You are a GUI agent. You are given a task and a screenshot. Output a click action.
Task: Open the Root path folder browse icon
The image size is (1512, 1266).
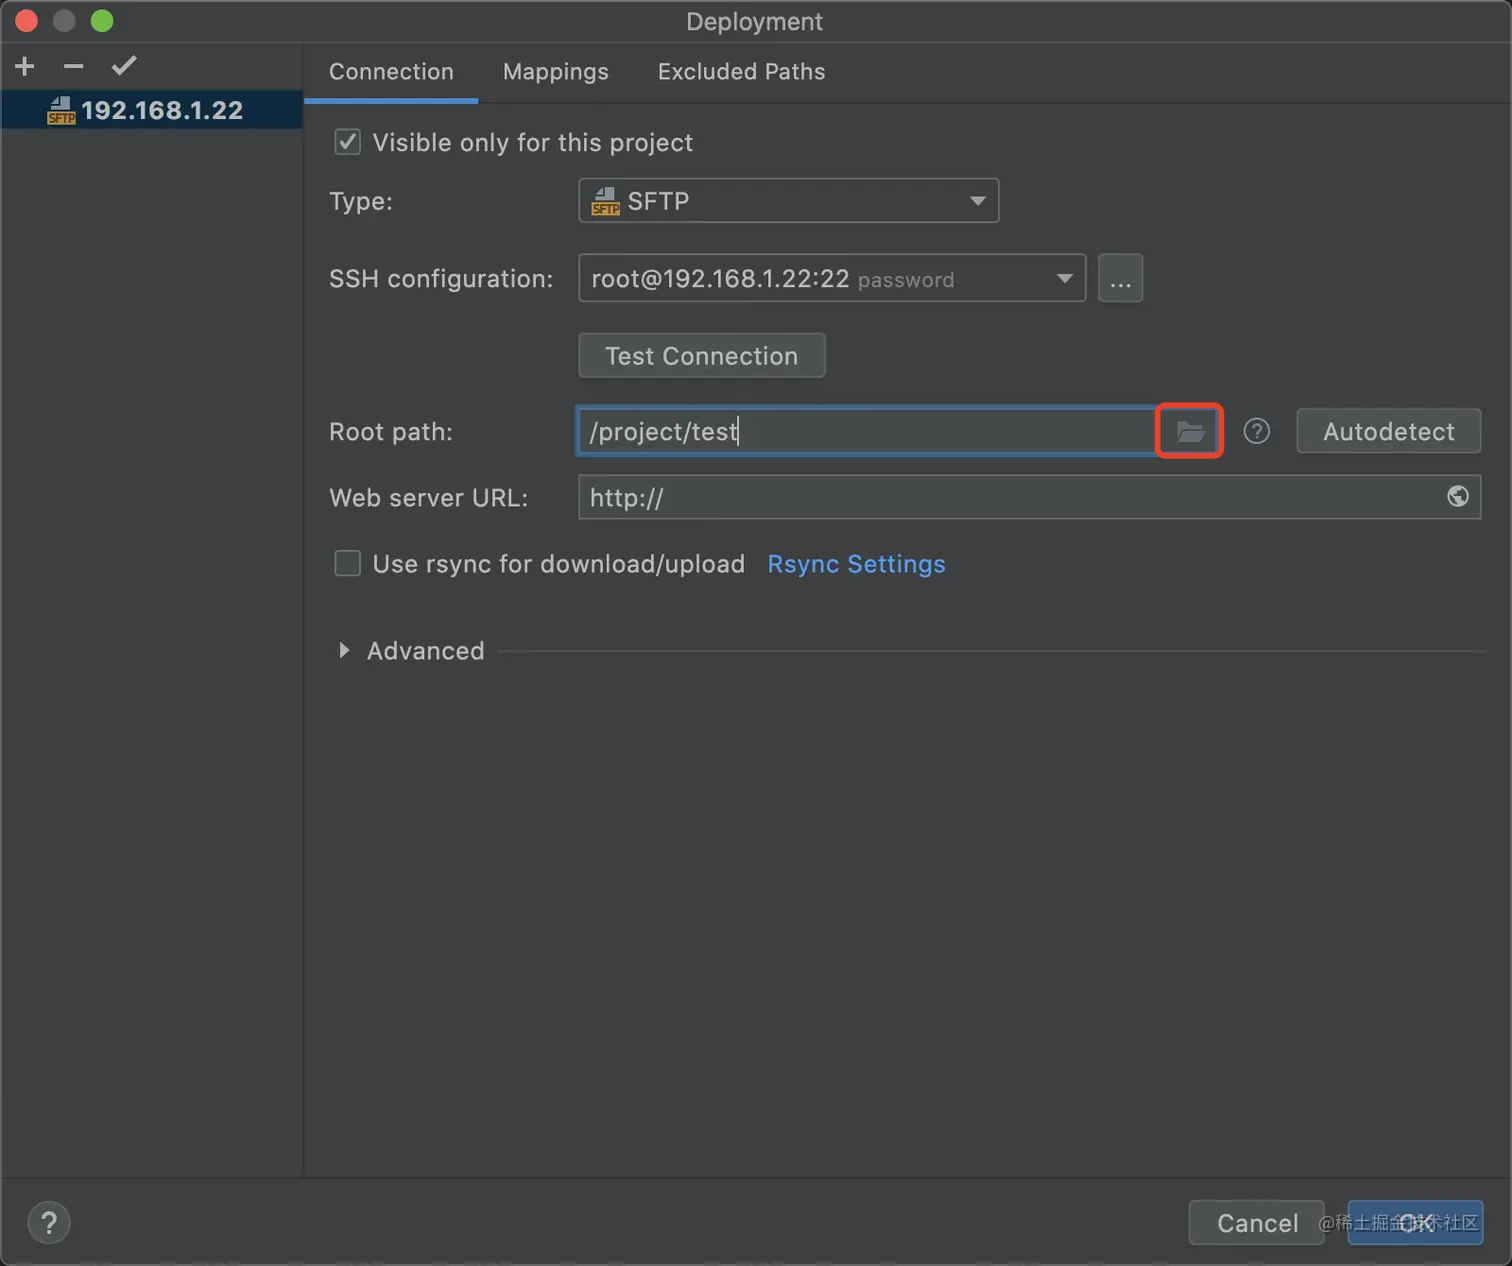1189,432
